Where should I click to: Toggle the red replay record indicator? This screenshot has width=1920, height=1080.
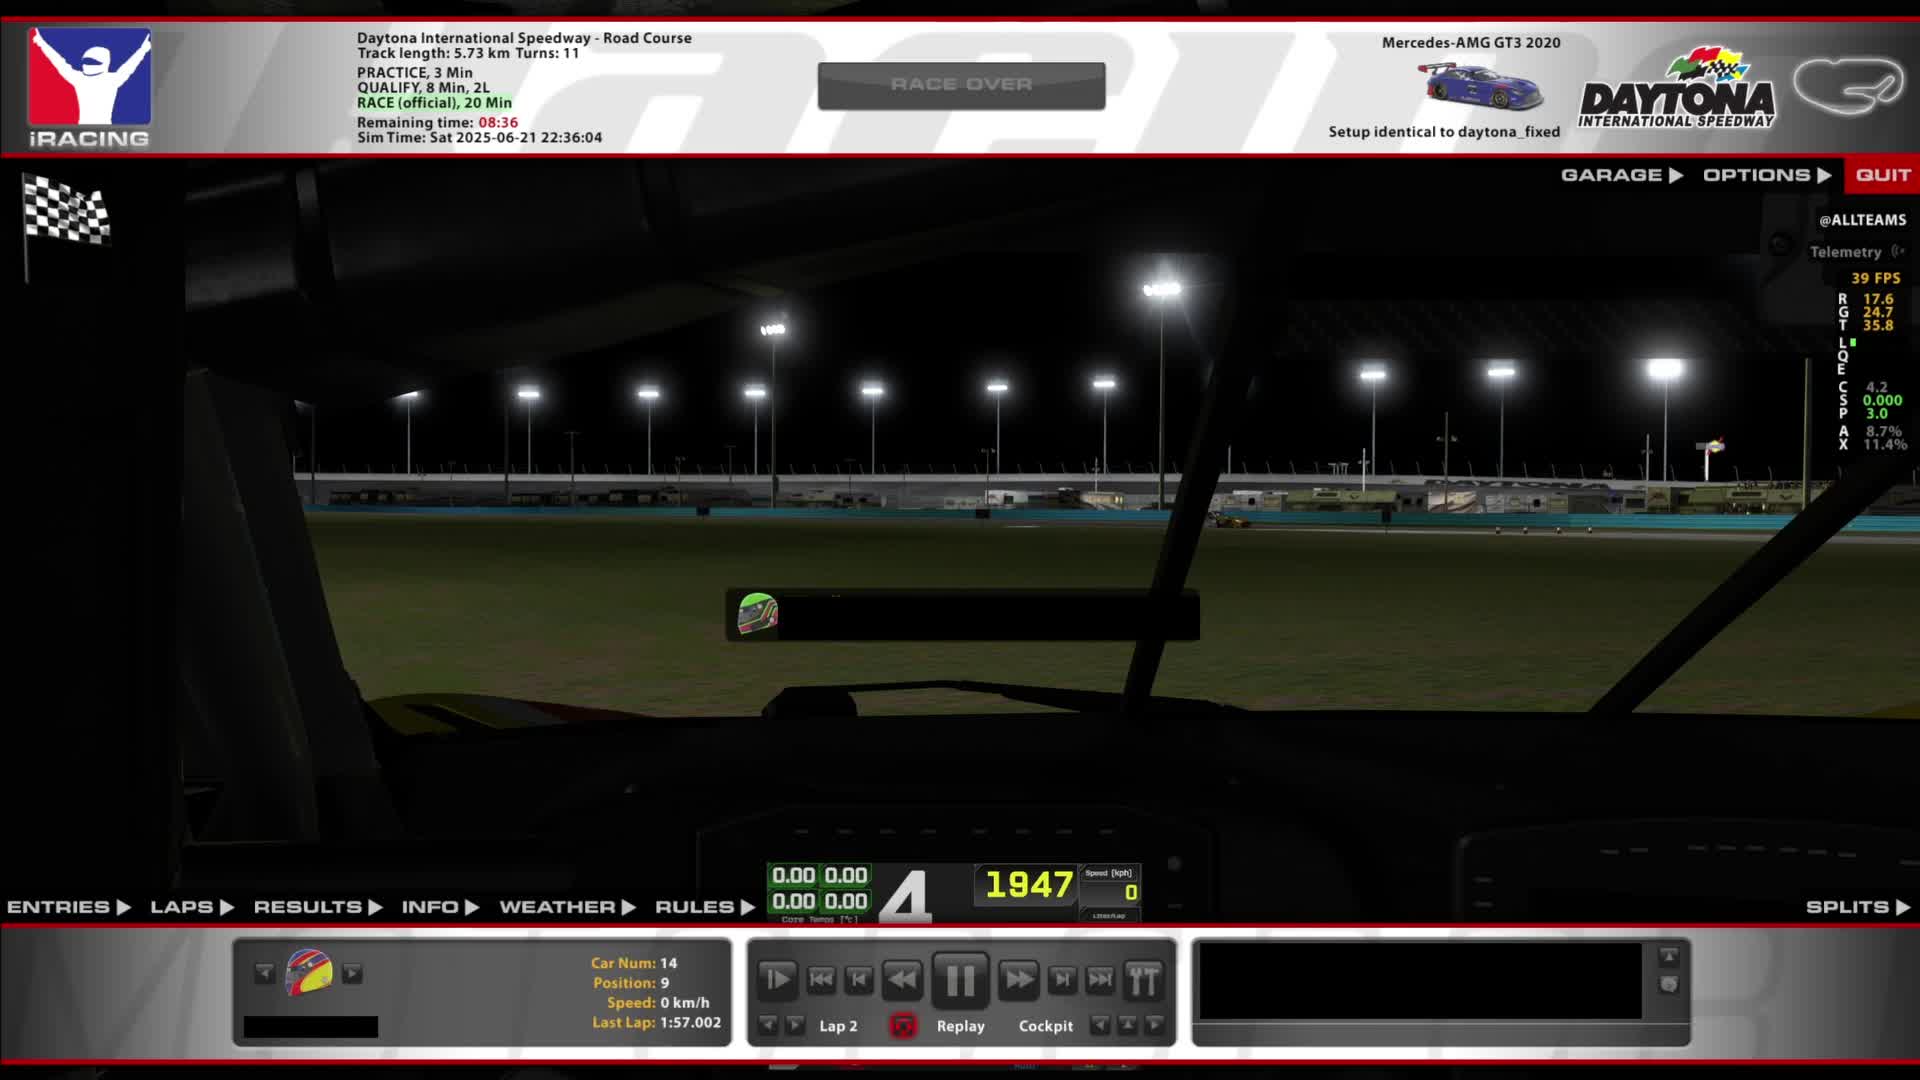(x=902, y=1026)
